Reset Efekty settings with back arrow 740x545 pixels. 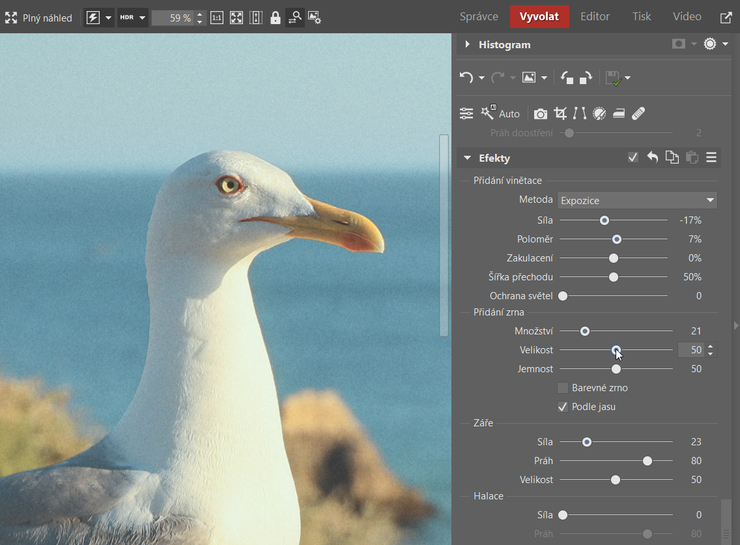[652, 158]
